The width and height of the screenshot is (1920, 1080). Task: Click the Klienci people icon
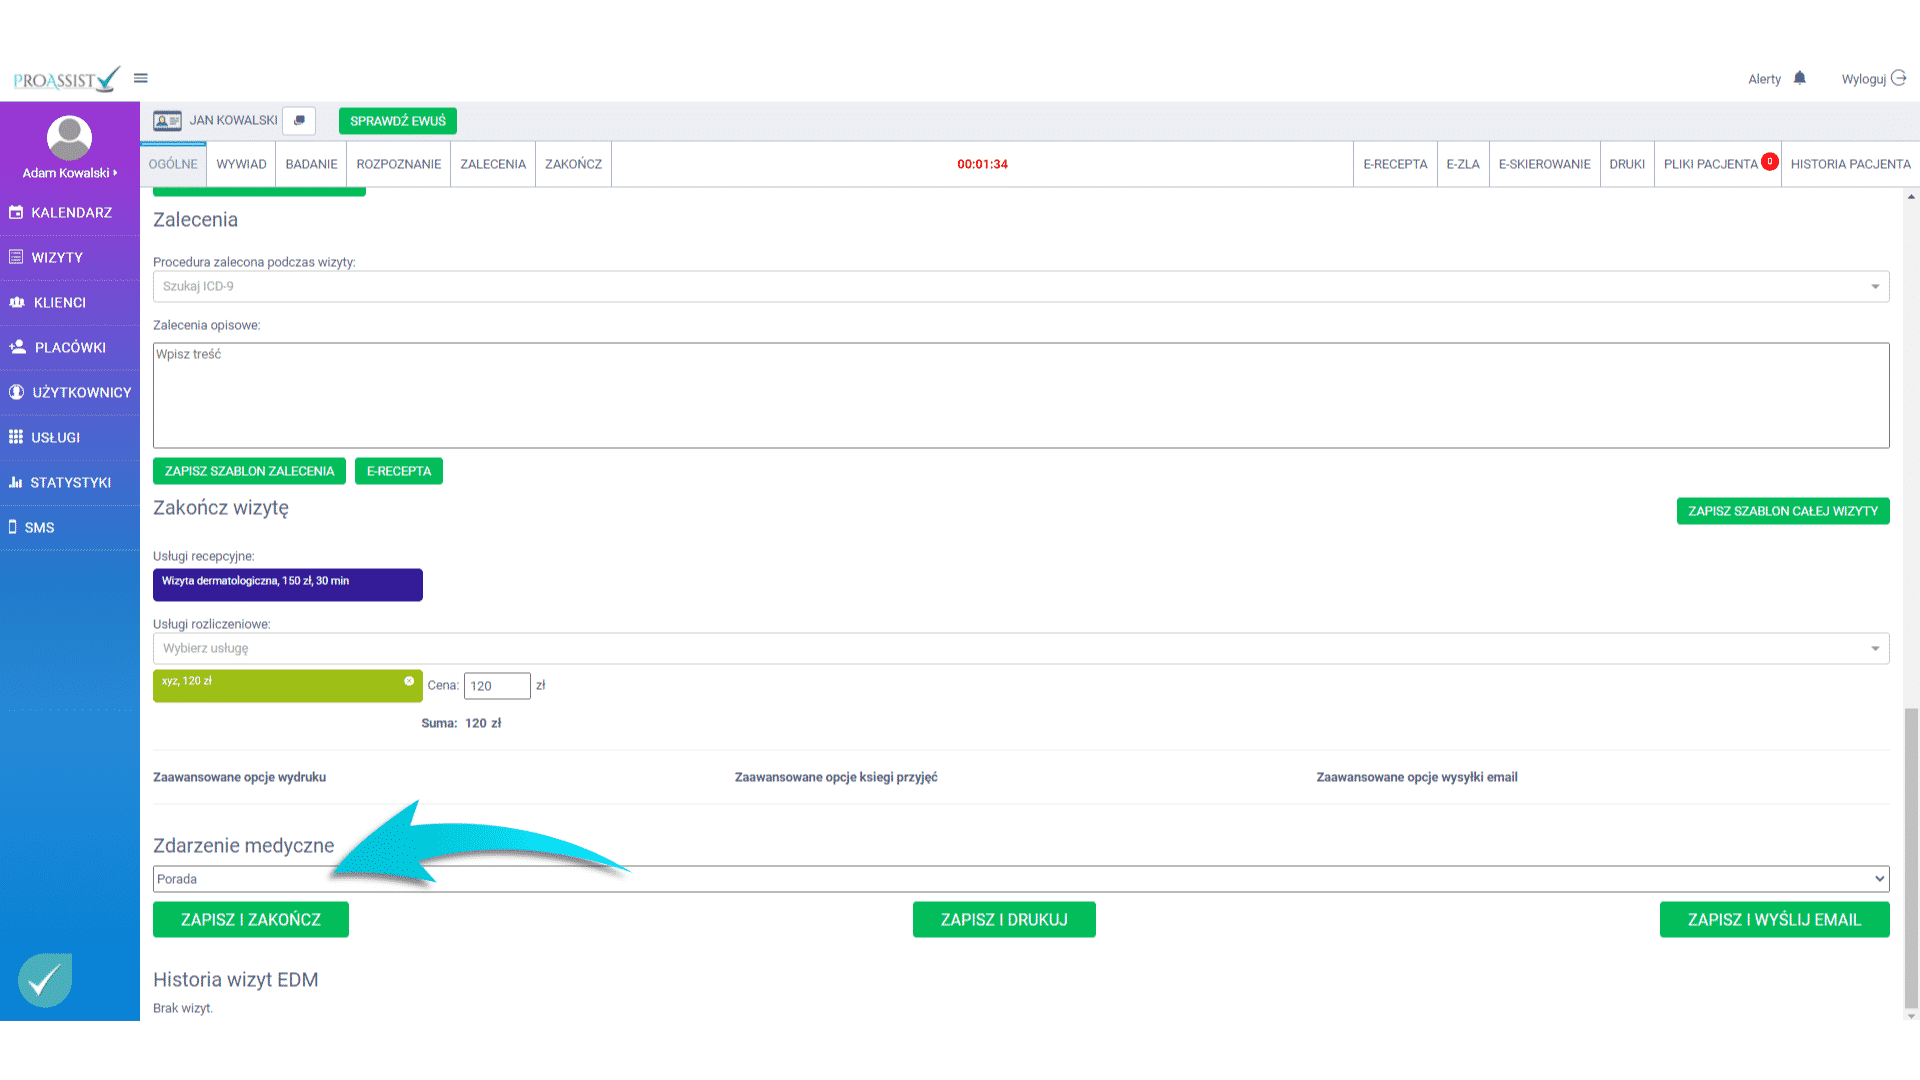tap(17, 302)
